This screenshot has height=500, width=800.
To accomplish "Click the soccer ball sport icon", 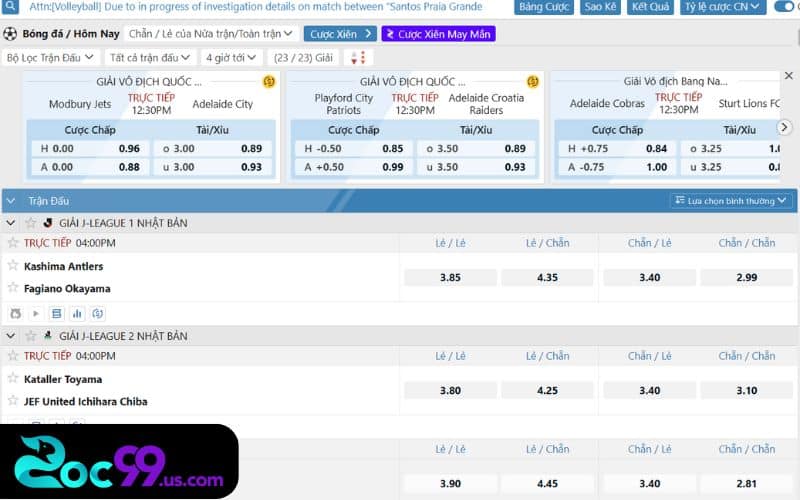I will point(10,34).
